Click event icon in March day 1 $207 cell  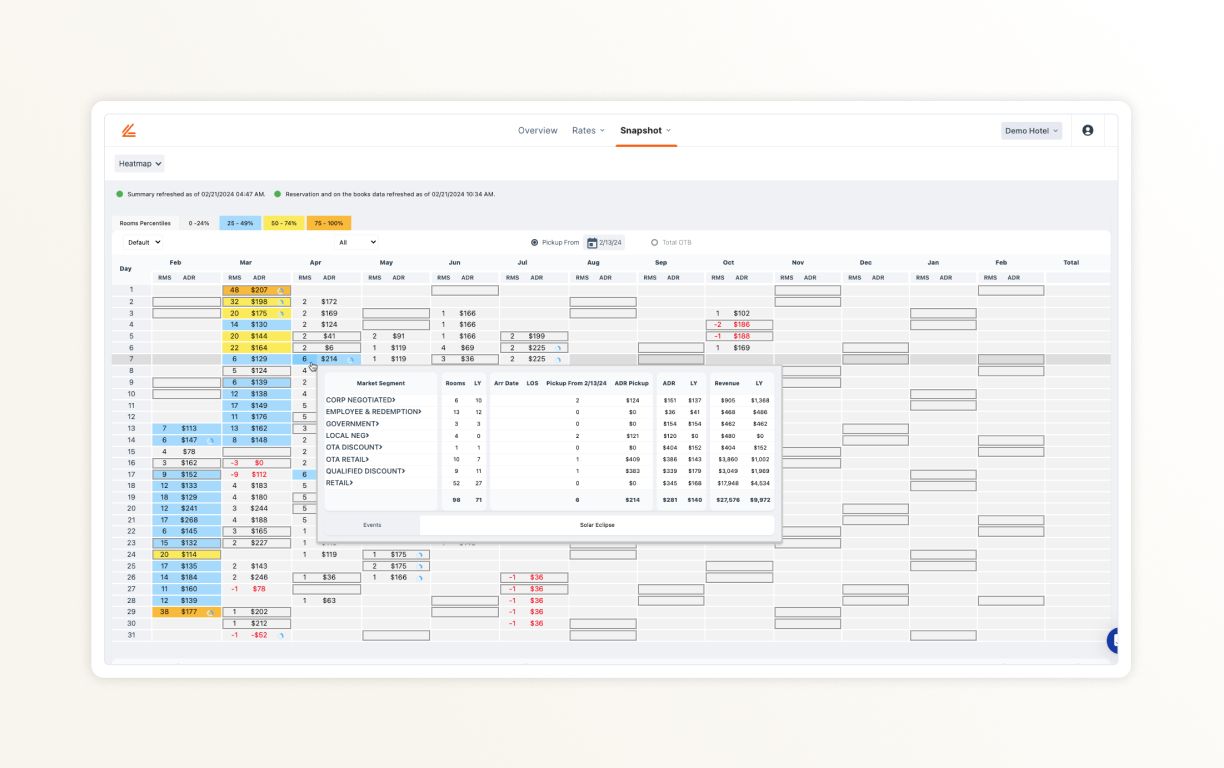282,290
